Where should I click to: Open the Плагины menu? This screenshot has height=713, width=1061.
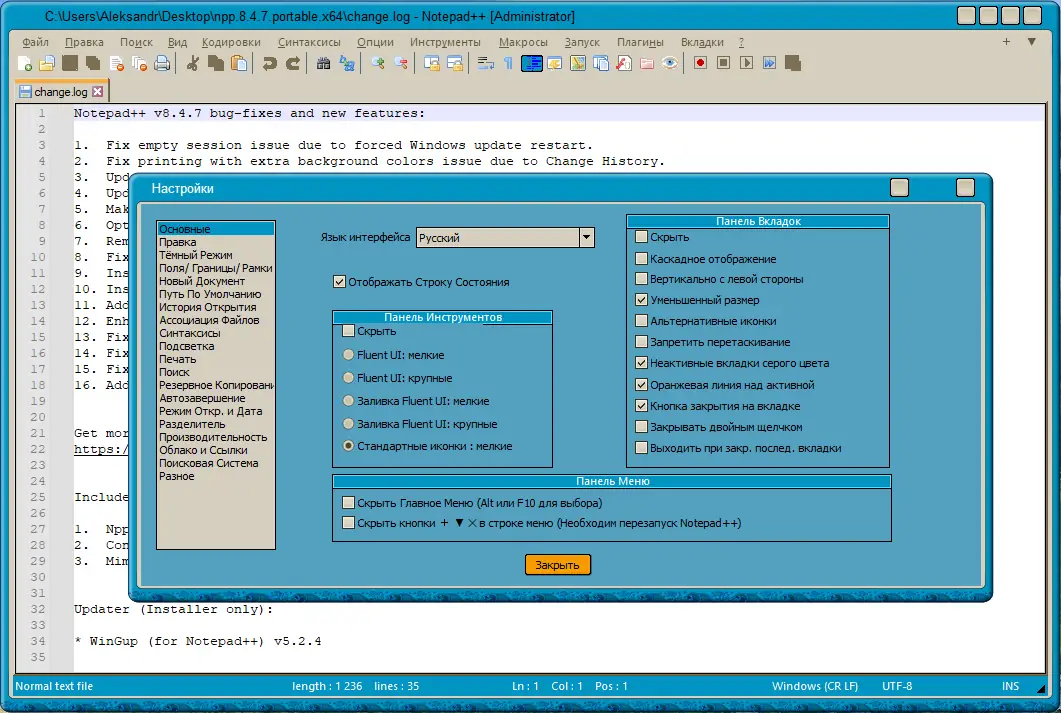[640, 42]
